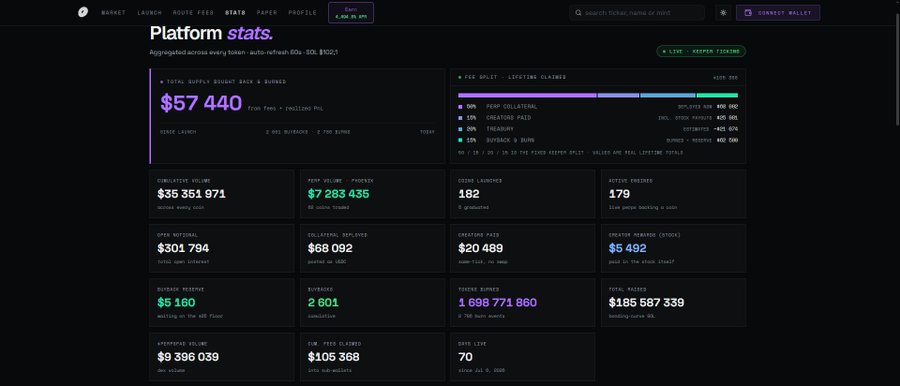Viewport: 900px width, 386px height.
Task: Click the magnifier icon in the search box
Action: tap(578, 13)
